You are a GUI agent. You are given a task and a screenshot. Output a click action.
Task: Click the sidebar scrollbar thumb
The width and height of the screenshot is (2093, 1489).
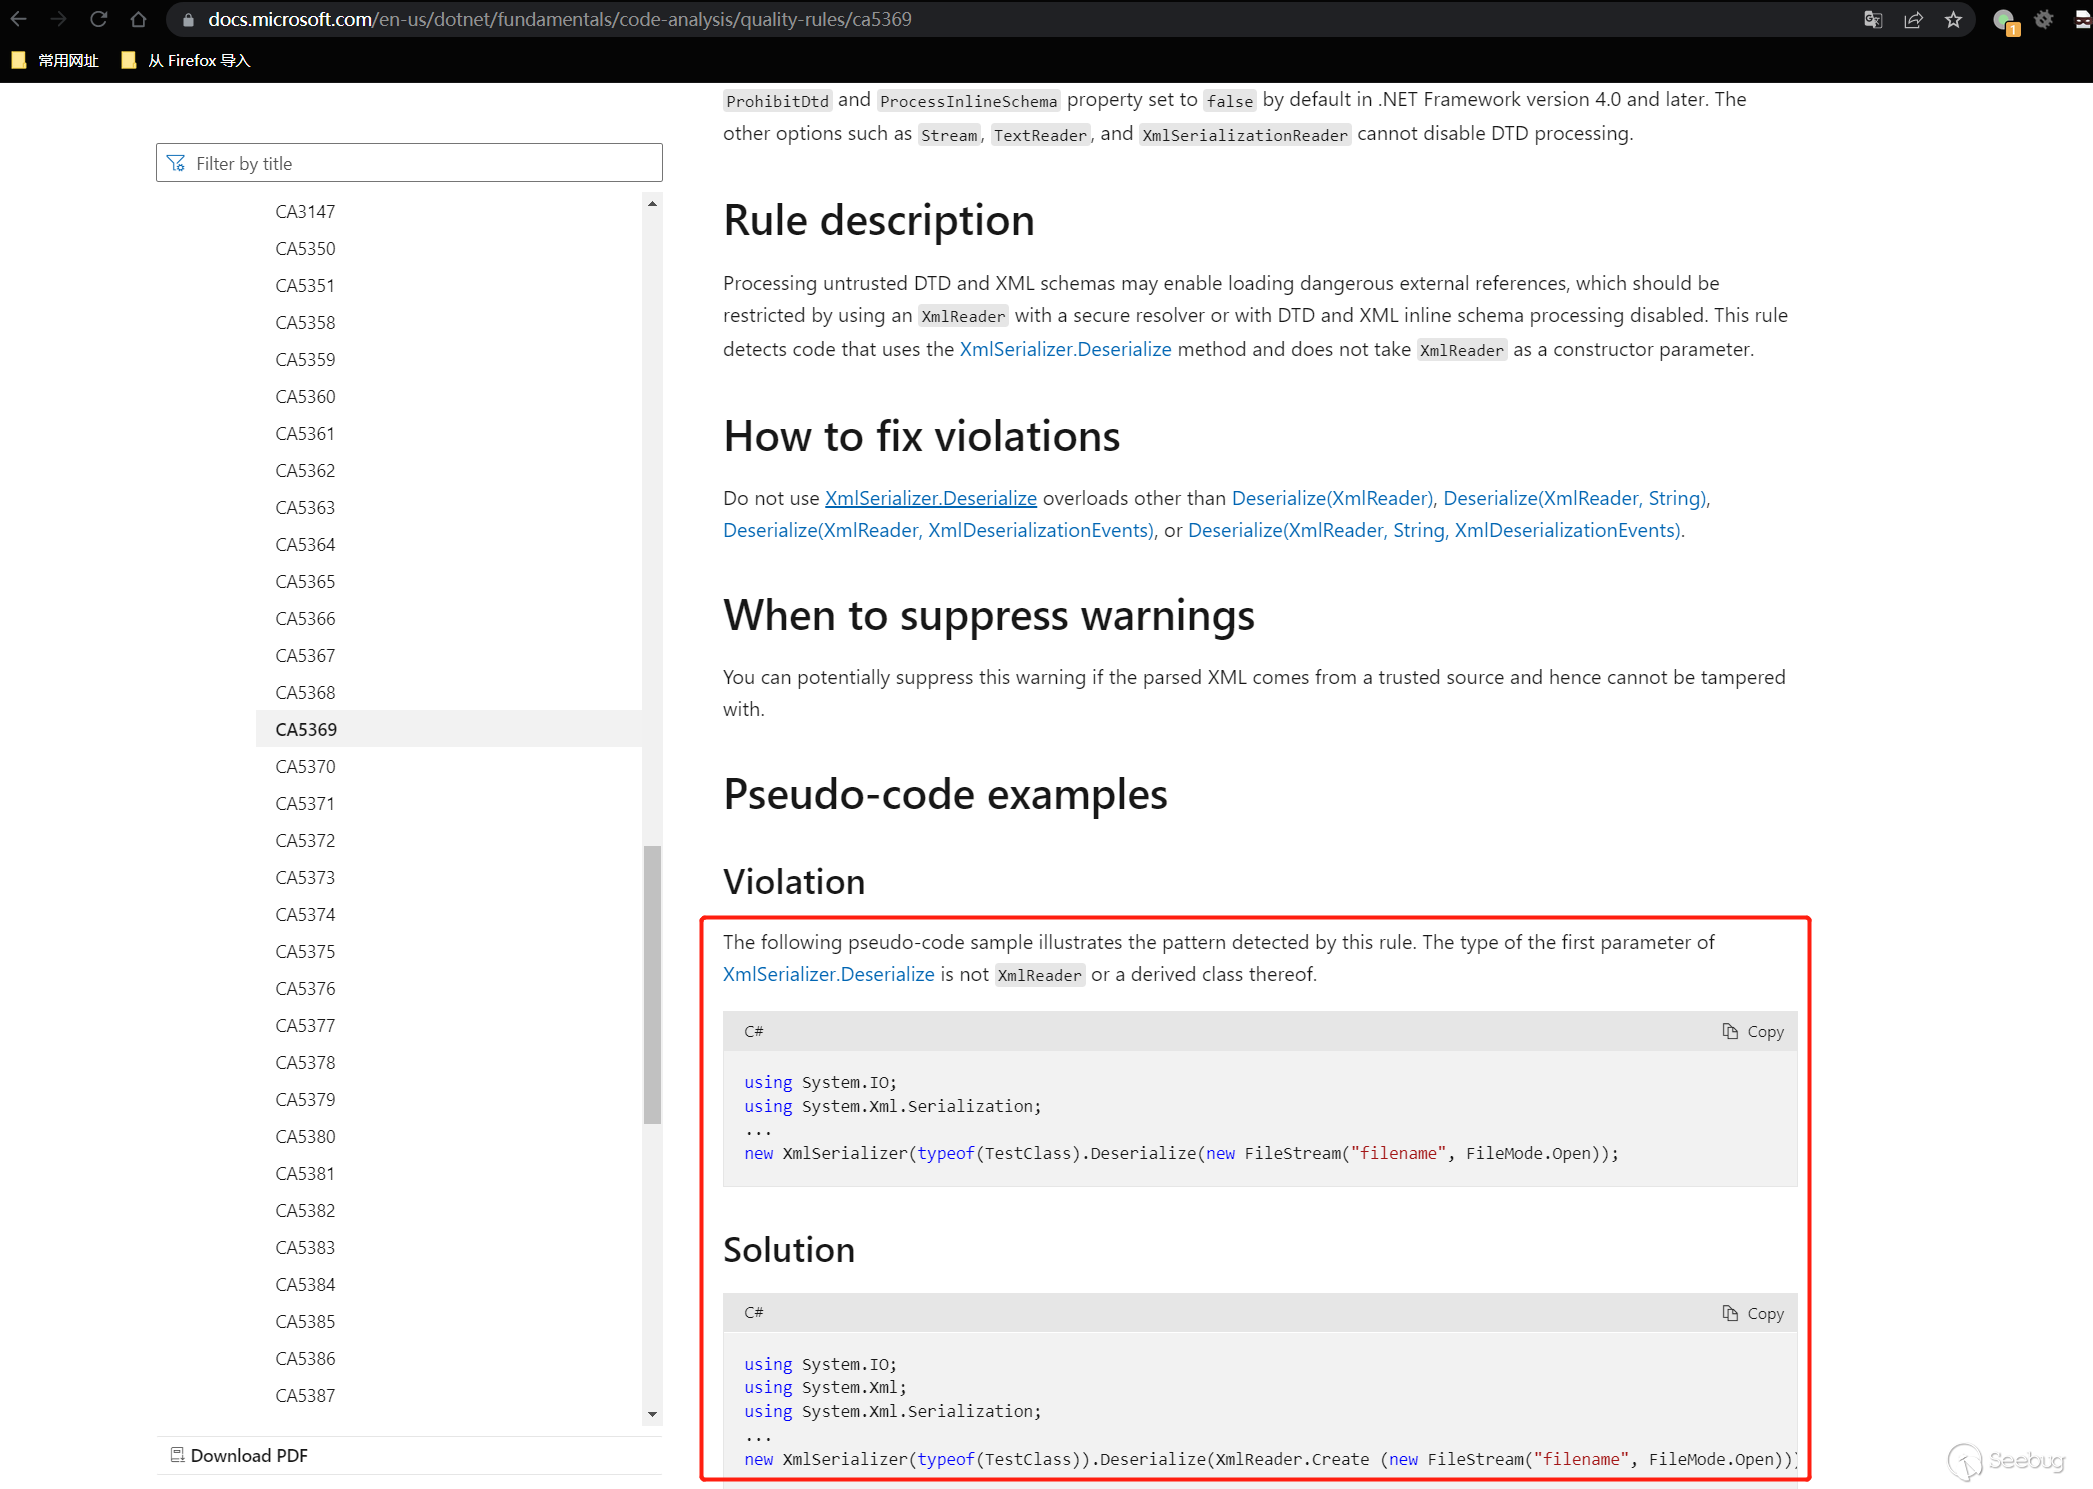[652, 985]
